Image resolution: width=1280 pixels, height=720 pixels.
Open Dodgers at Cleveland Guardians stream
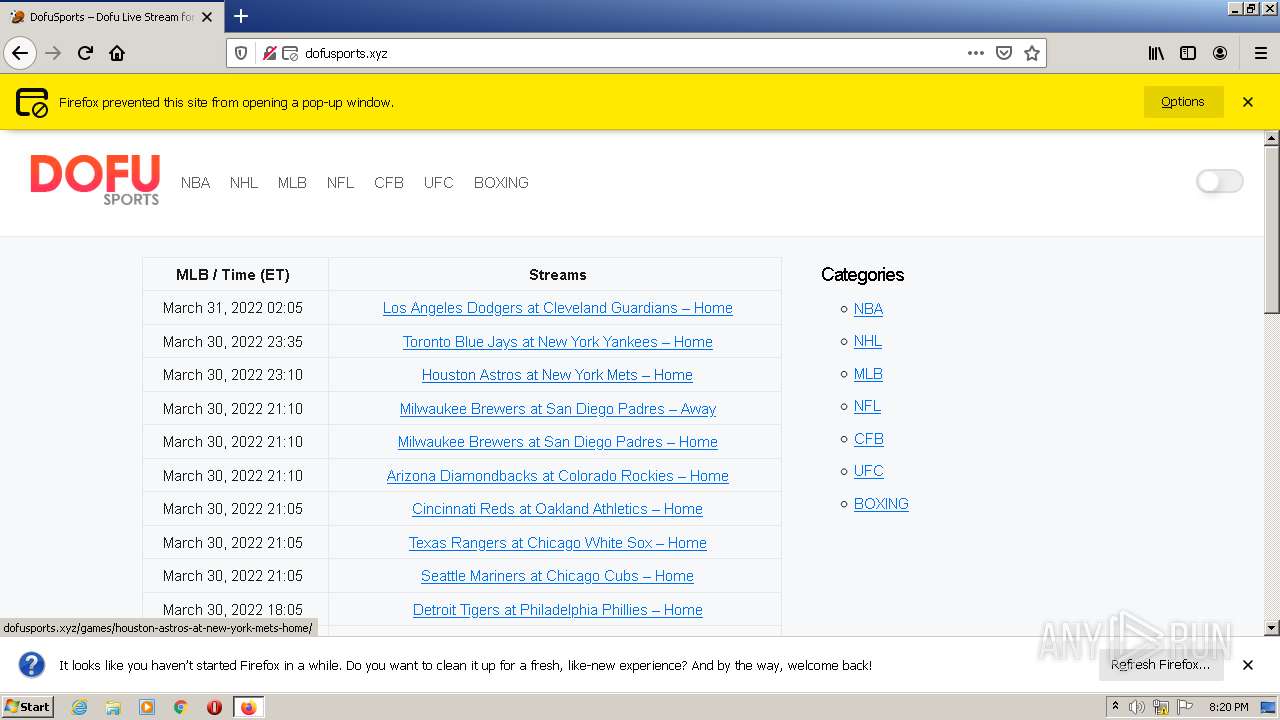click(x=558, y=308)
